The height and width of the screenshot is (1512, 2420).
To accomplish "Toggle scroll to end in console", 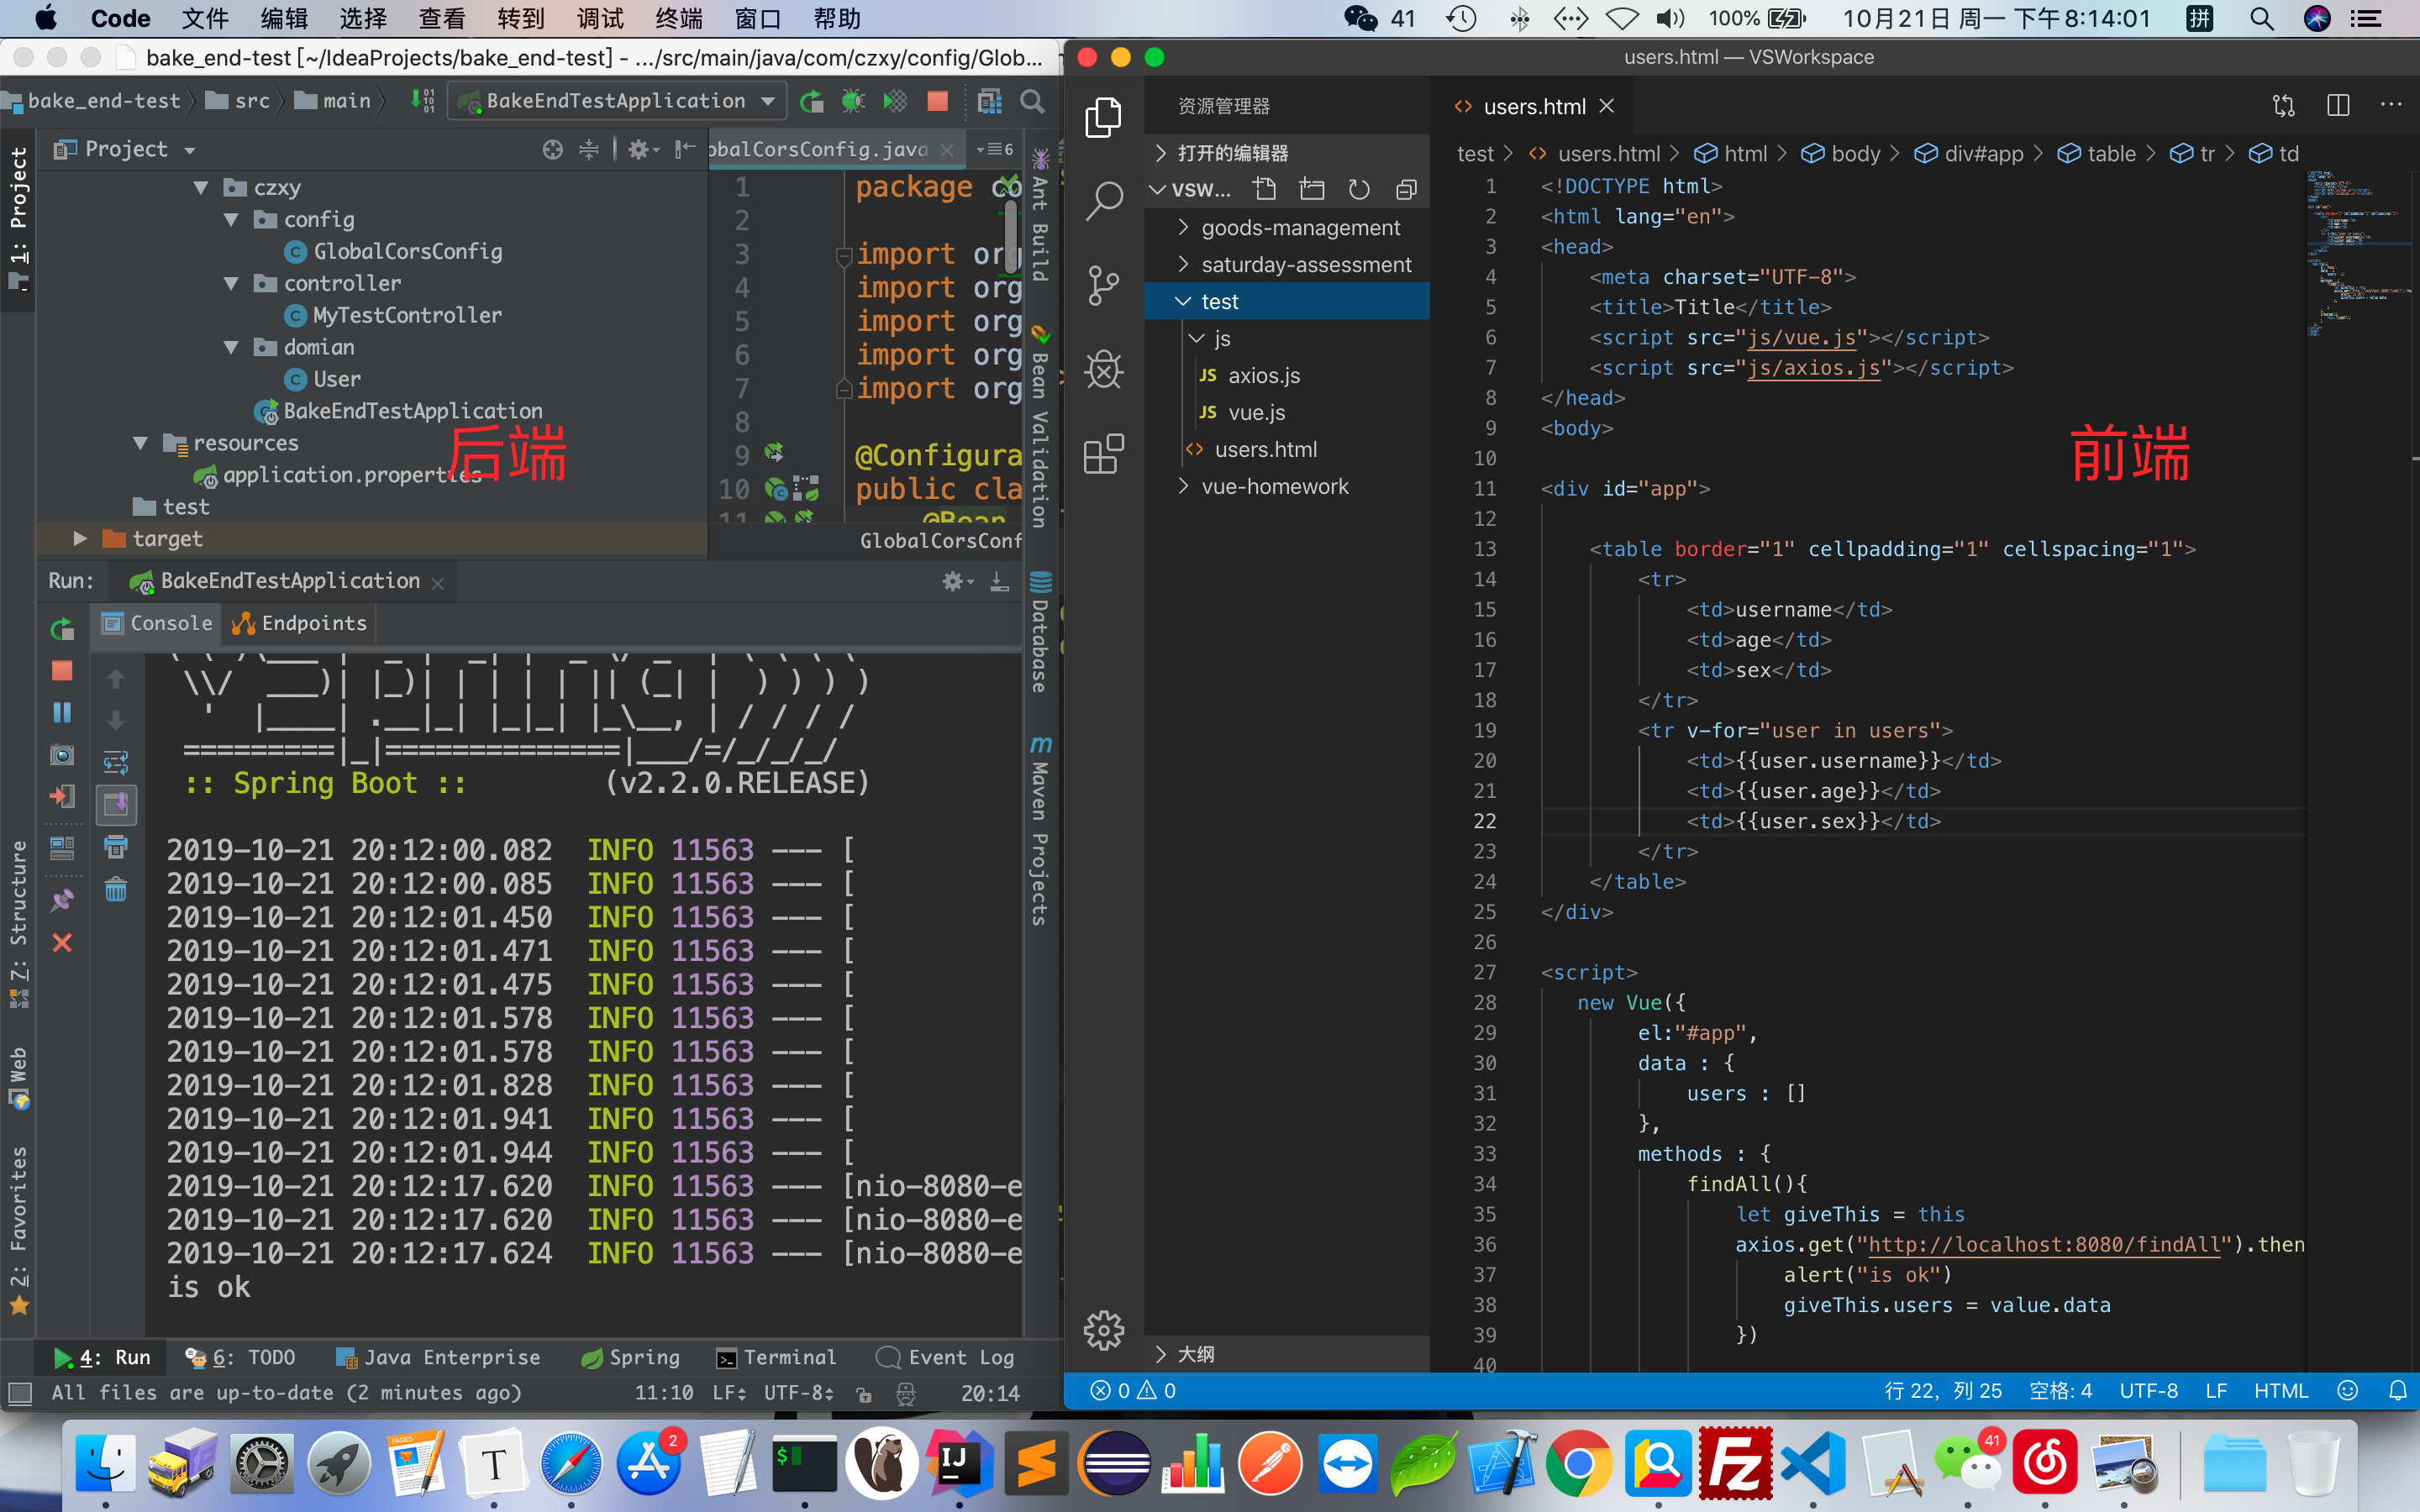I will click(x=116, y=804).
